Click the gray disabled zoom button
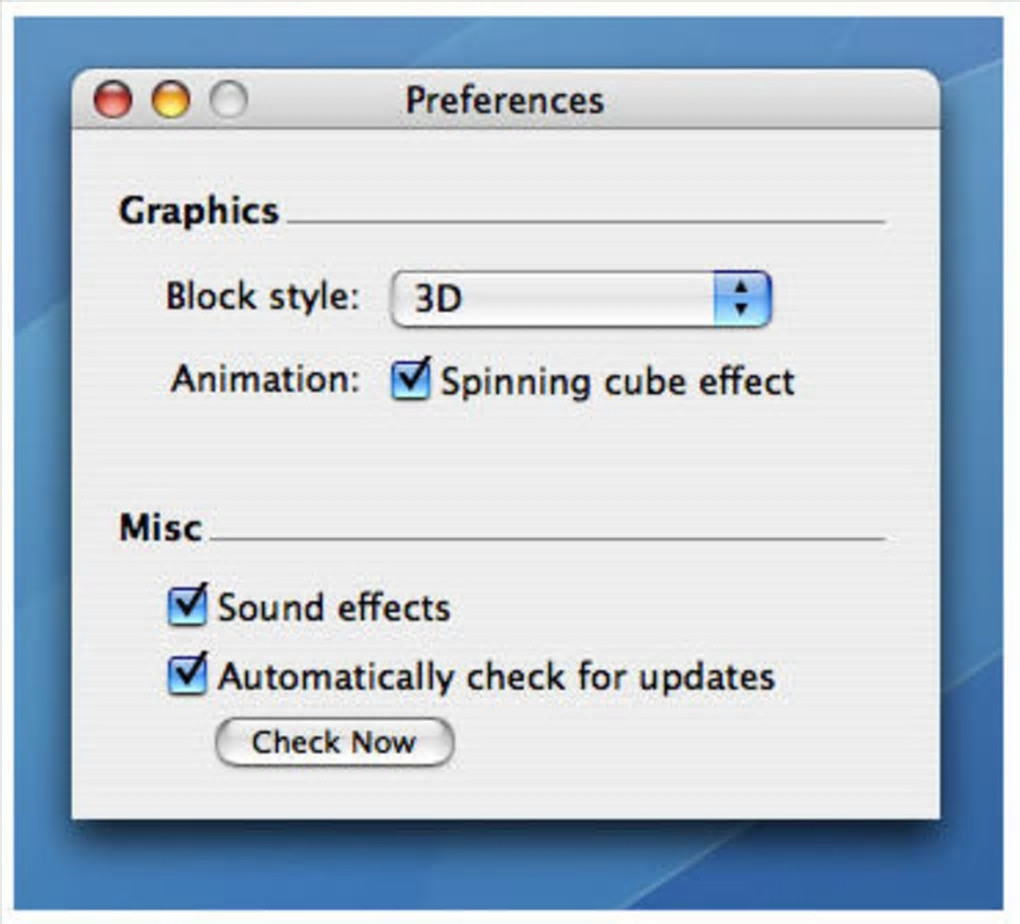Viewport: 1020px width, 924px height. coord(229,100)
